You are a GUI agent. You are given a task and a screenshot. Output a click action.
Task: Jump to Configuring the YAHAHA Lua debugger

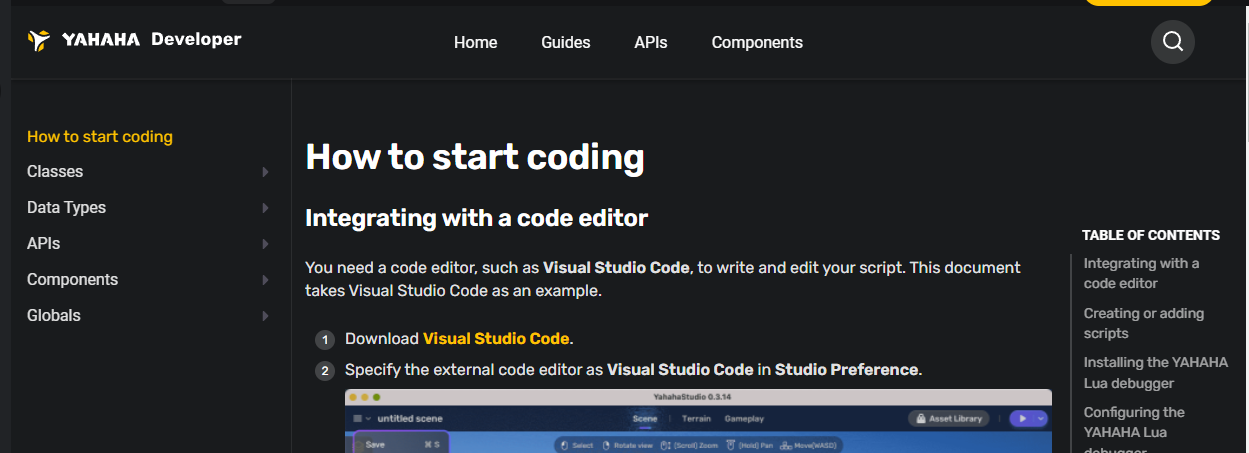(x=1134, y=431)
